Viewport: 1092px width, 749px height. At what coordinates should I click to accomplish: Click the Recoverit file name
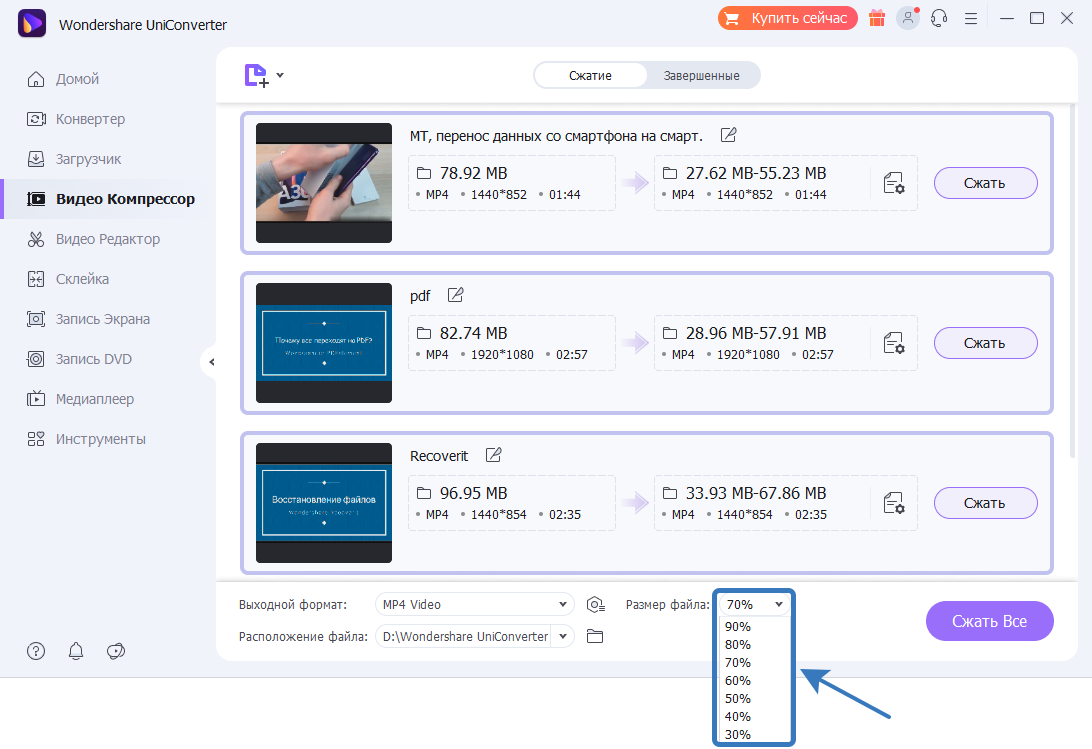tap(439, 456)
